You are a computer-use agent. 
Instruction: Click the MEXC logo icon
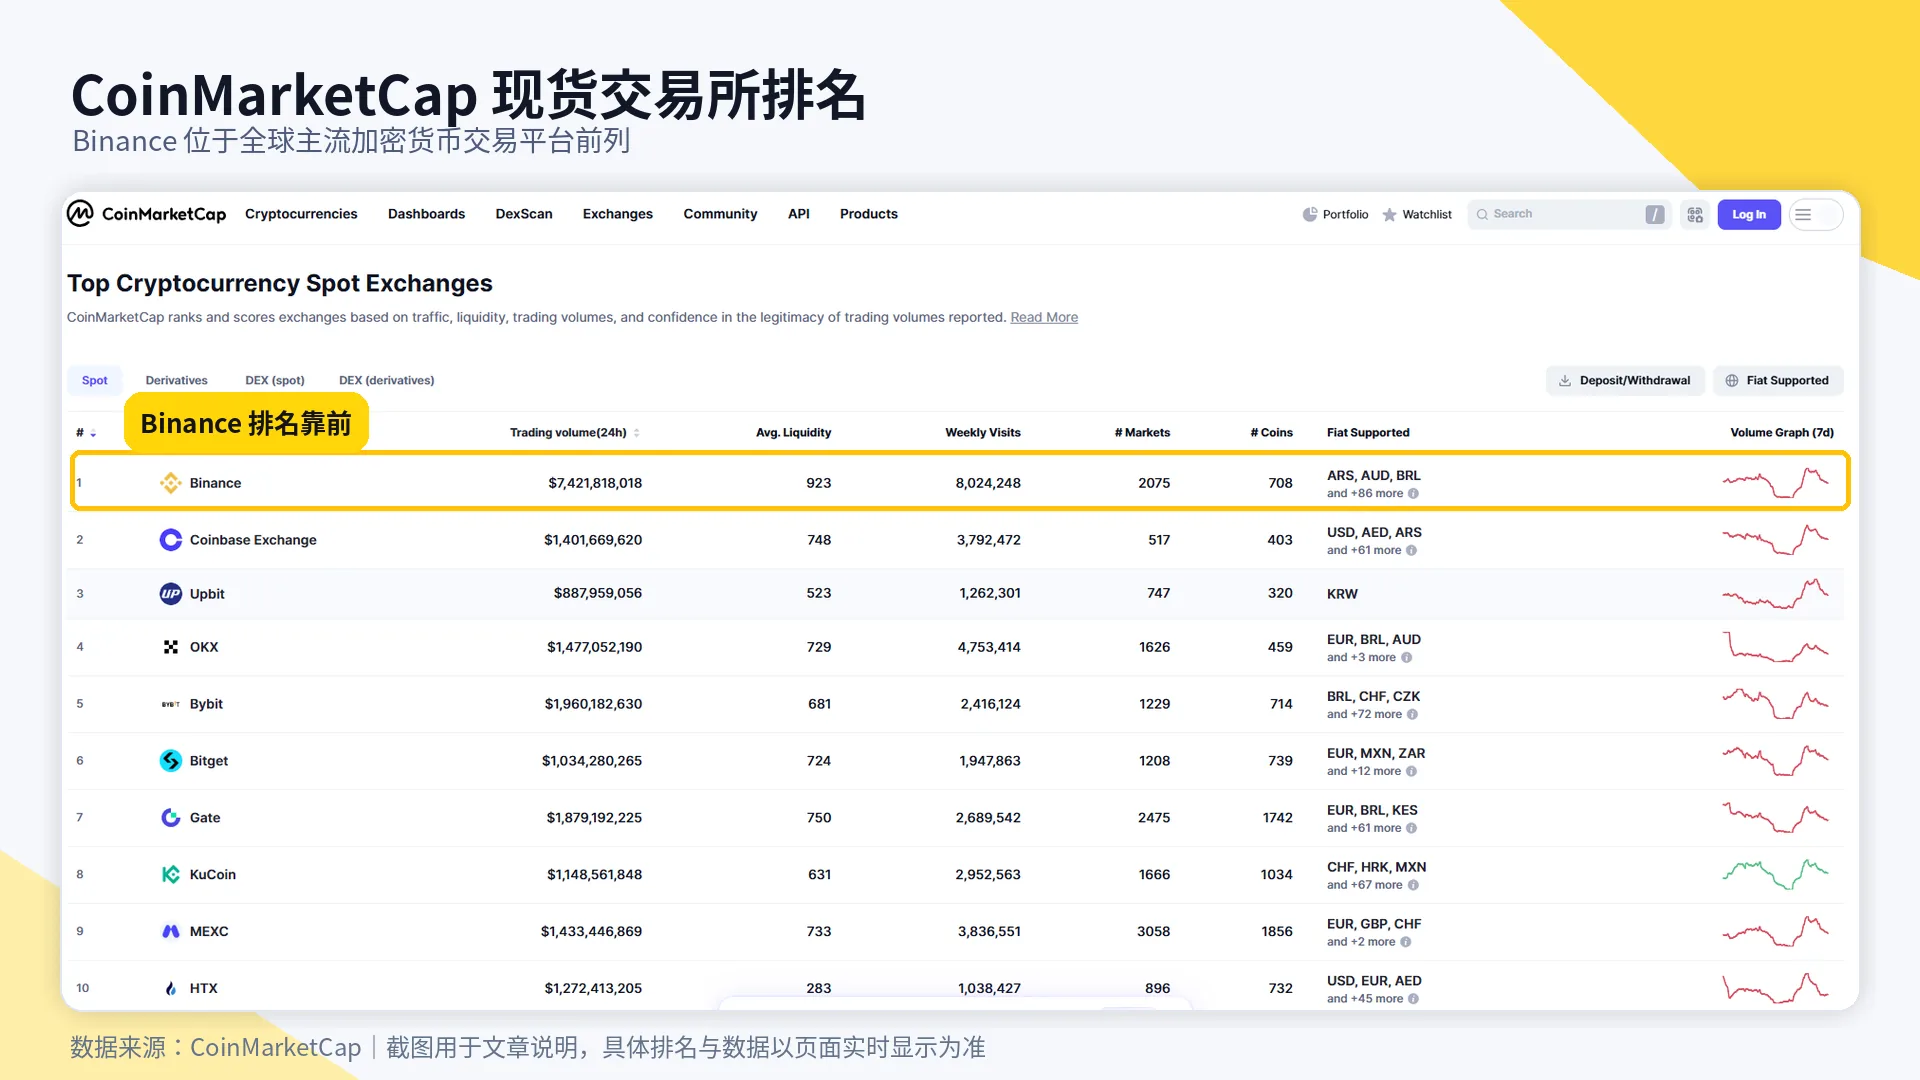pyautogui.click(x=171, y=932)
